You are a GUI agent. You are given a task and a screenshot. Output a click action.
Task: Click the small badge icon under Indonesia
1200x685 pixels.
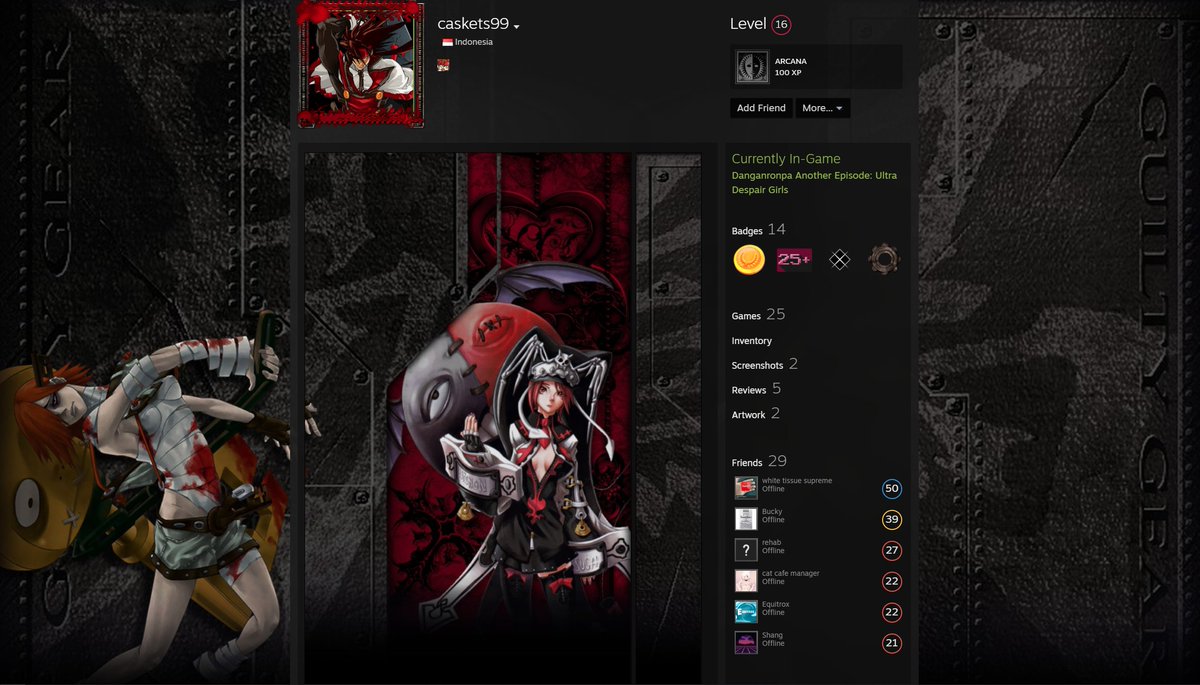(443, 65)
